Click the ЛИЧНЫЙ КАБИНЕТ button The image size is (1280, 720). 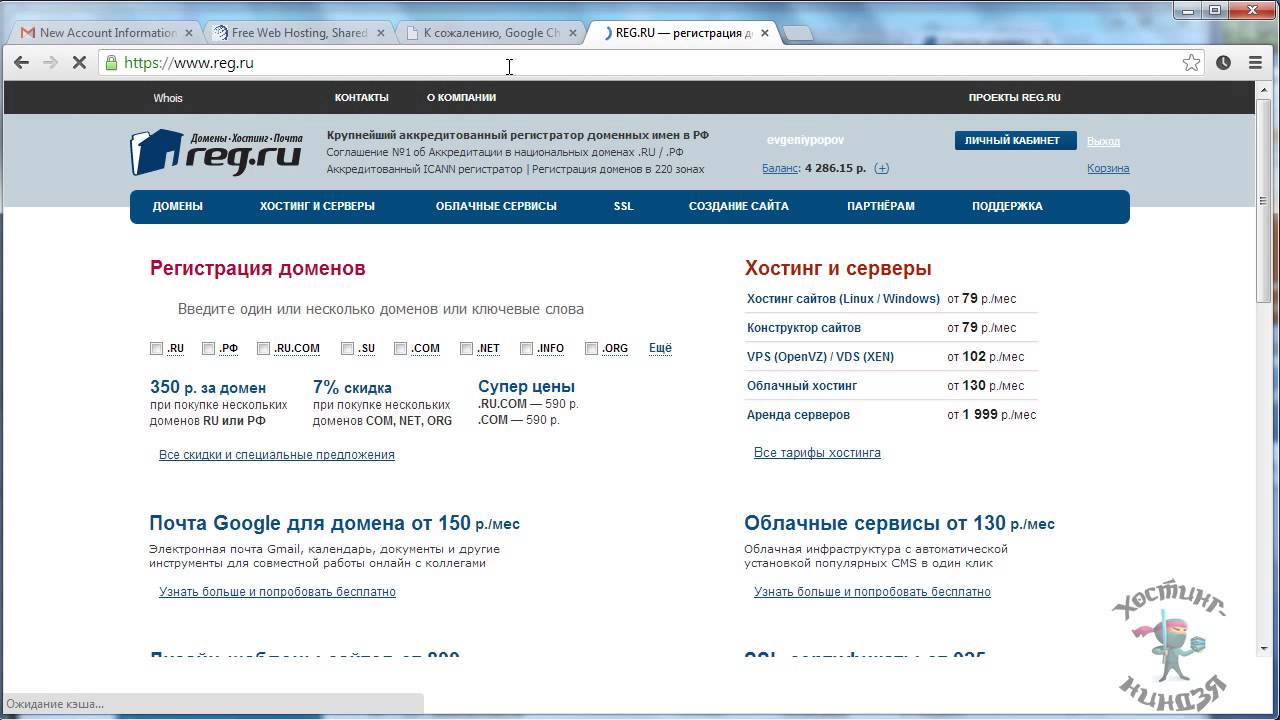(1015, 141)
